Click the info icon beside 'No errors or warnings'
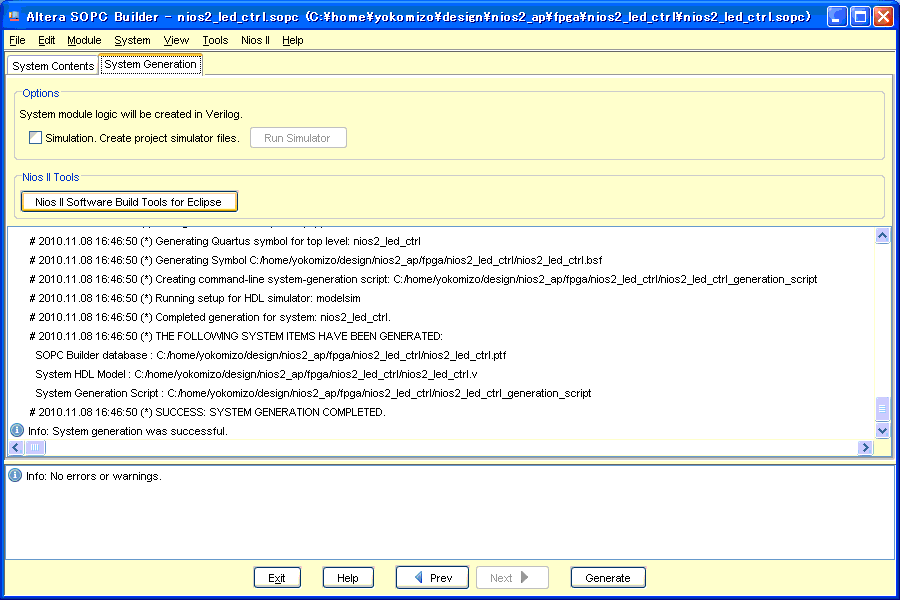This screenshot has width=900, height=600. tap(15, 475)
